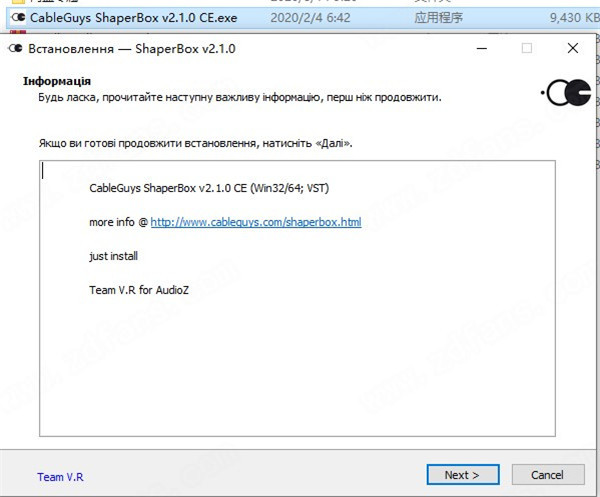Click the Інформація heading
Screen dimensions: 600x497
57,81
